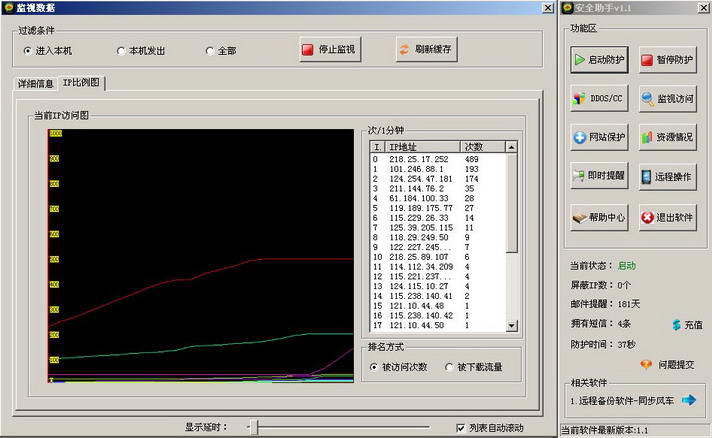Click the 暂停防护 pause protection button
712x438 pixels.
point(667,60)
